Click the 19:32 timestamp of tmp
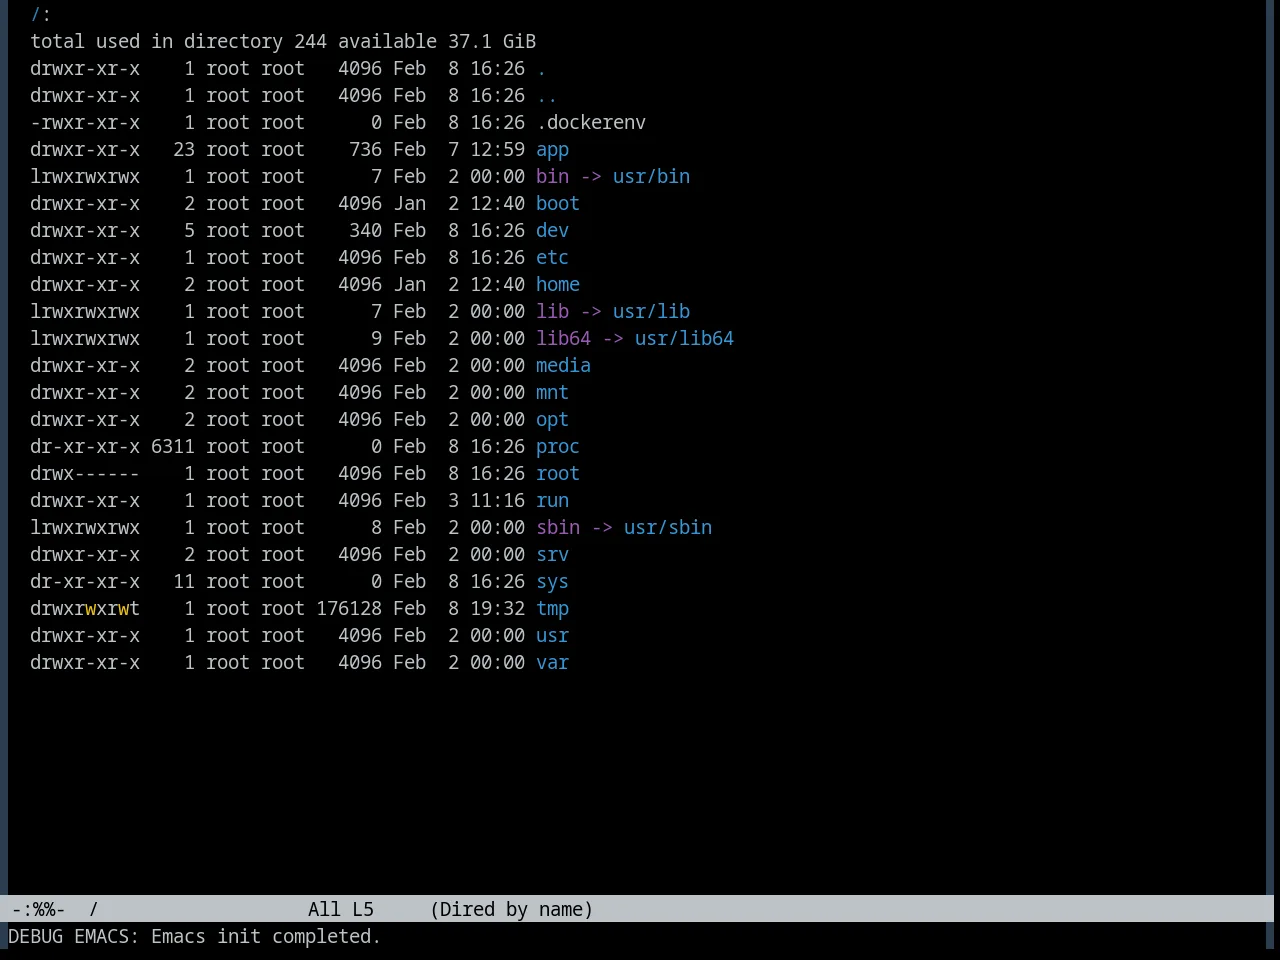1280x960 pixels. [x=497, y=609]
